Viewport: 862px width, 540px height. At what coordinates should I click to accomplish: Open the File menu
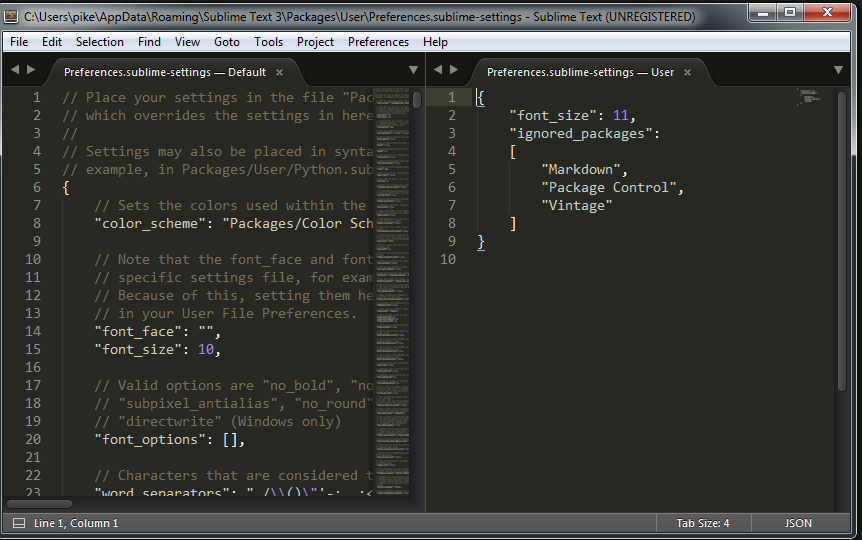tap(19, 42)
